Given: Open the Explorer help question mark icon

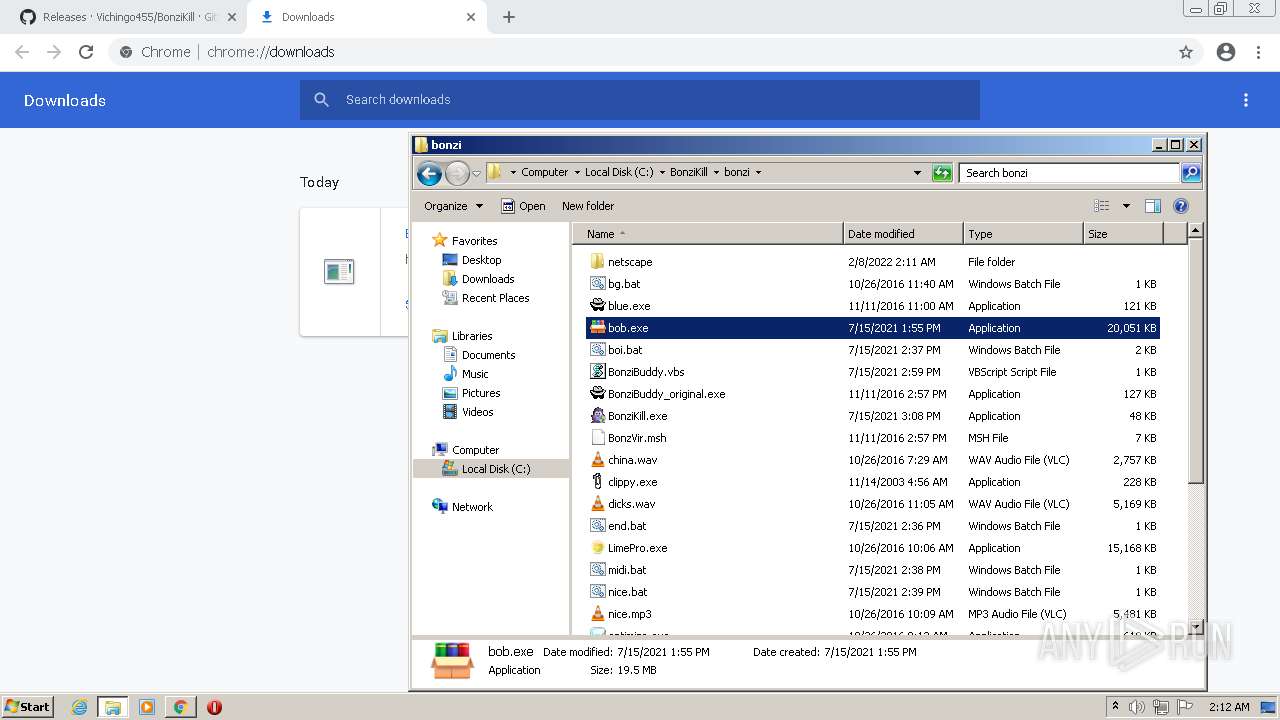Looking at the screenshot, I should pyautogui.click(x=1180, y=206).
